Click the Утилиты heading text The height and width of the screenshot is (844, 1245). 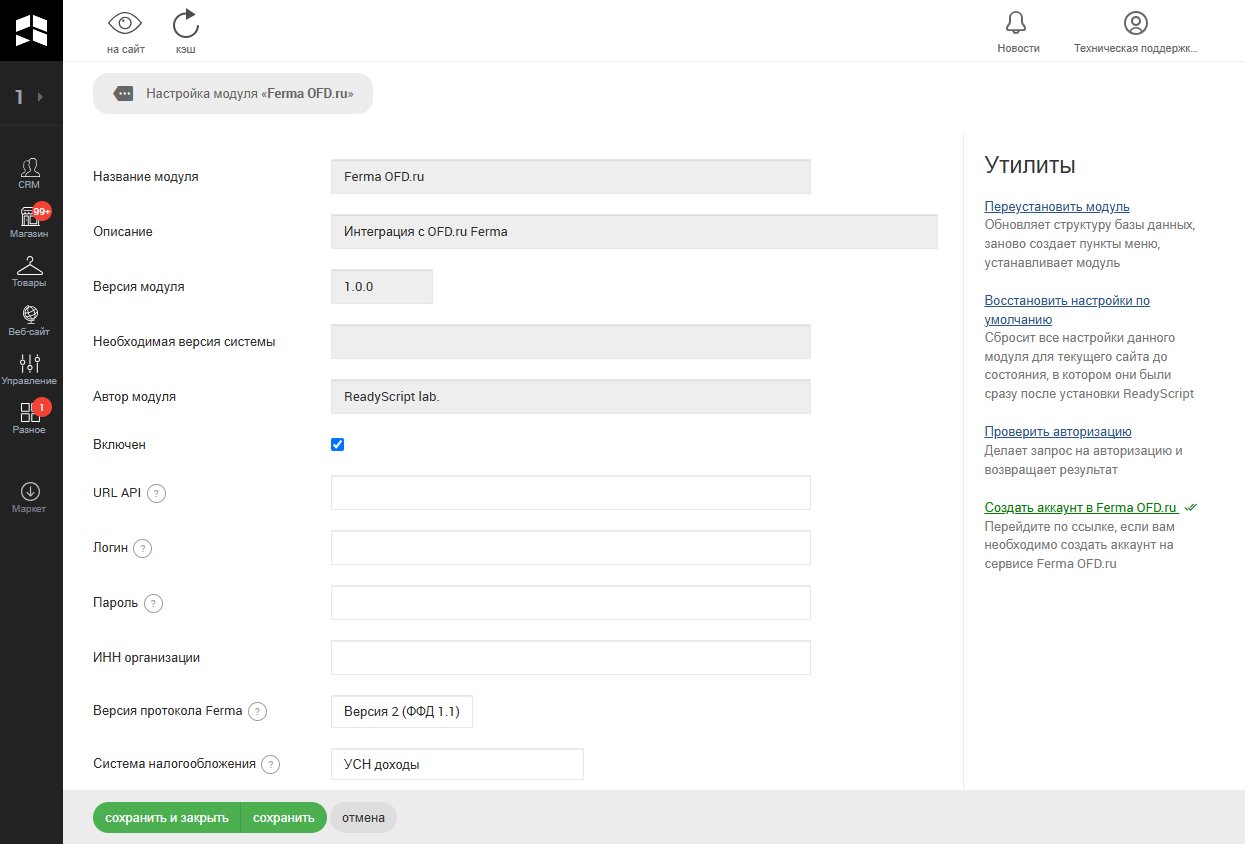pos(1030,166)
